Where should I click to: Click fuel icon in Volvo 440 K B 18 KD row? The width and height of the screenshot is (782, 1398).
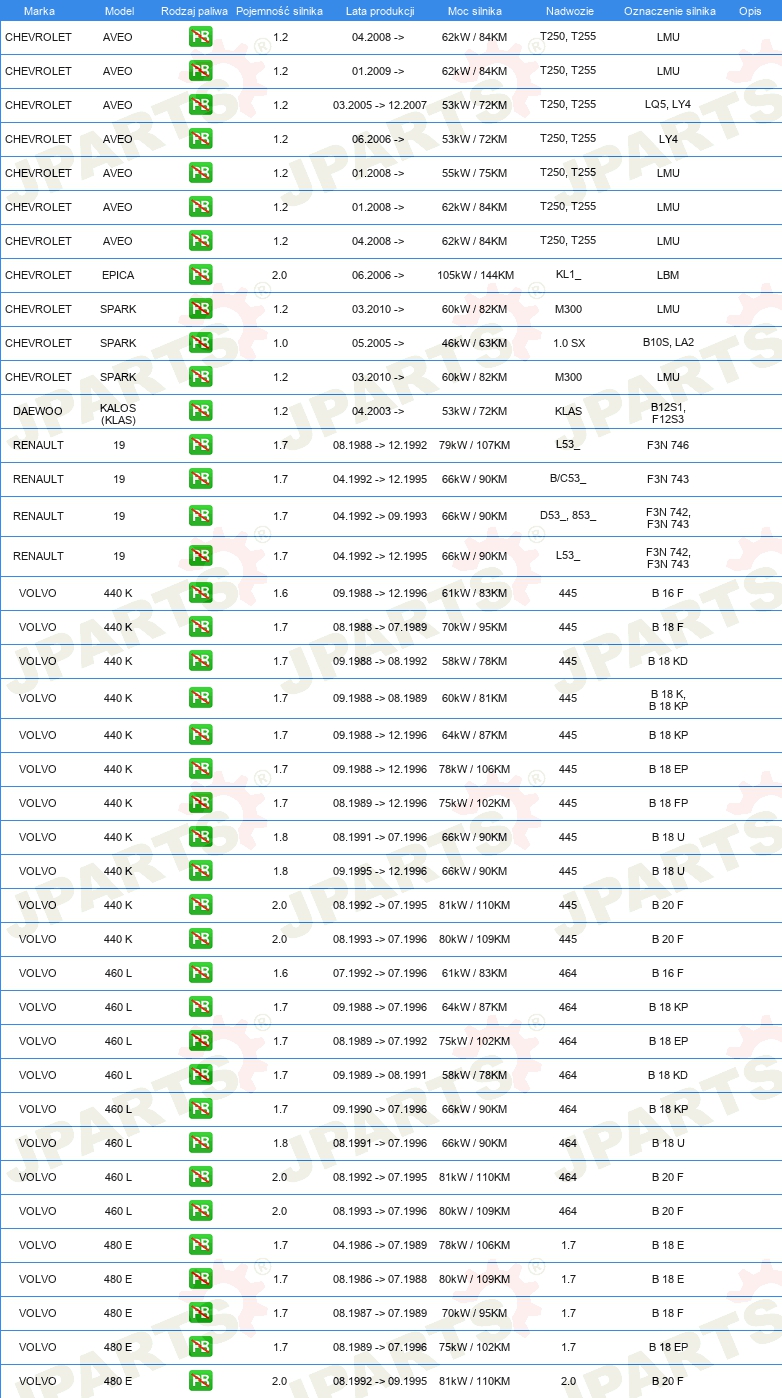(200, 661)
